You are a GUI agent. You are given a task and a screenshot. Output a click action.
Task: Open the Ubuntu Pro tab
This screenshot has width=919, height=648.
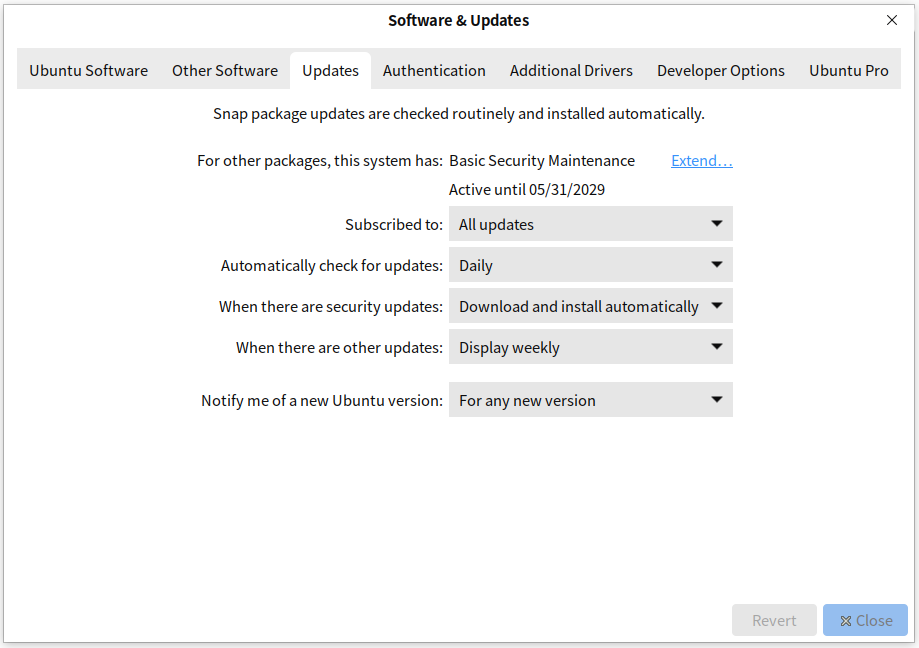[848, 71]
